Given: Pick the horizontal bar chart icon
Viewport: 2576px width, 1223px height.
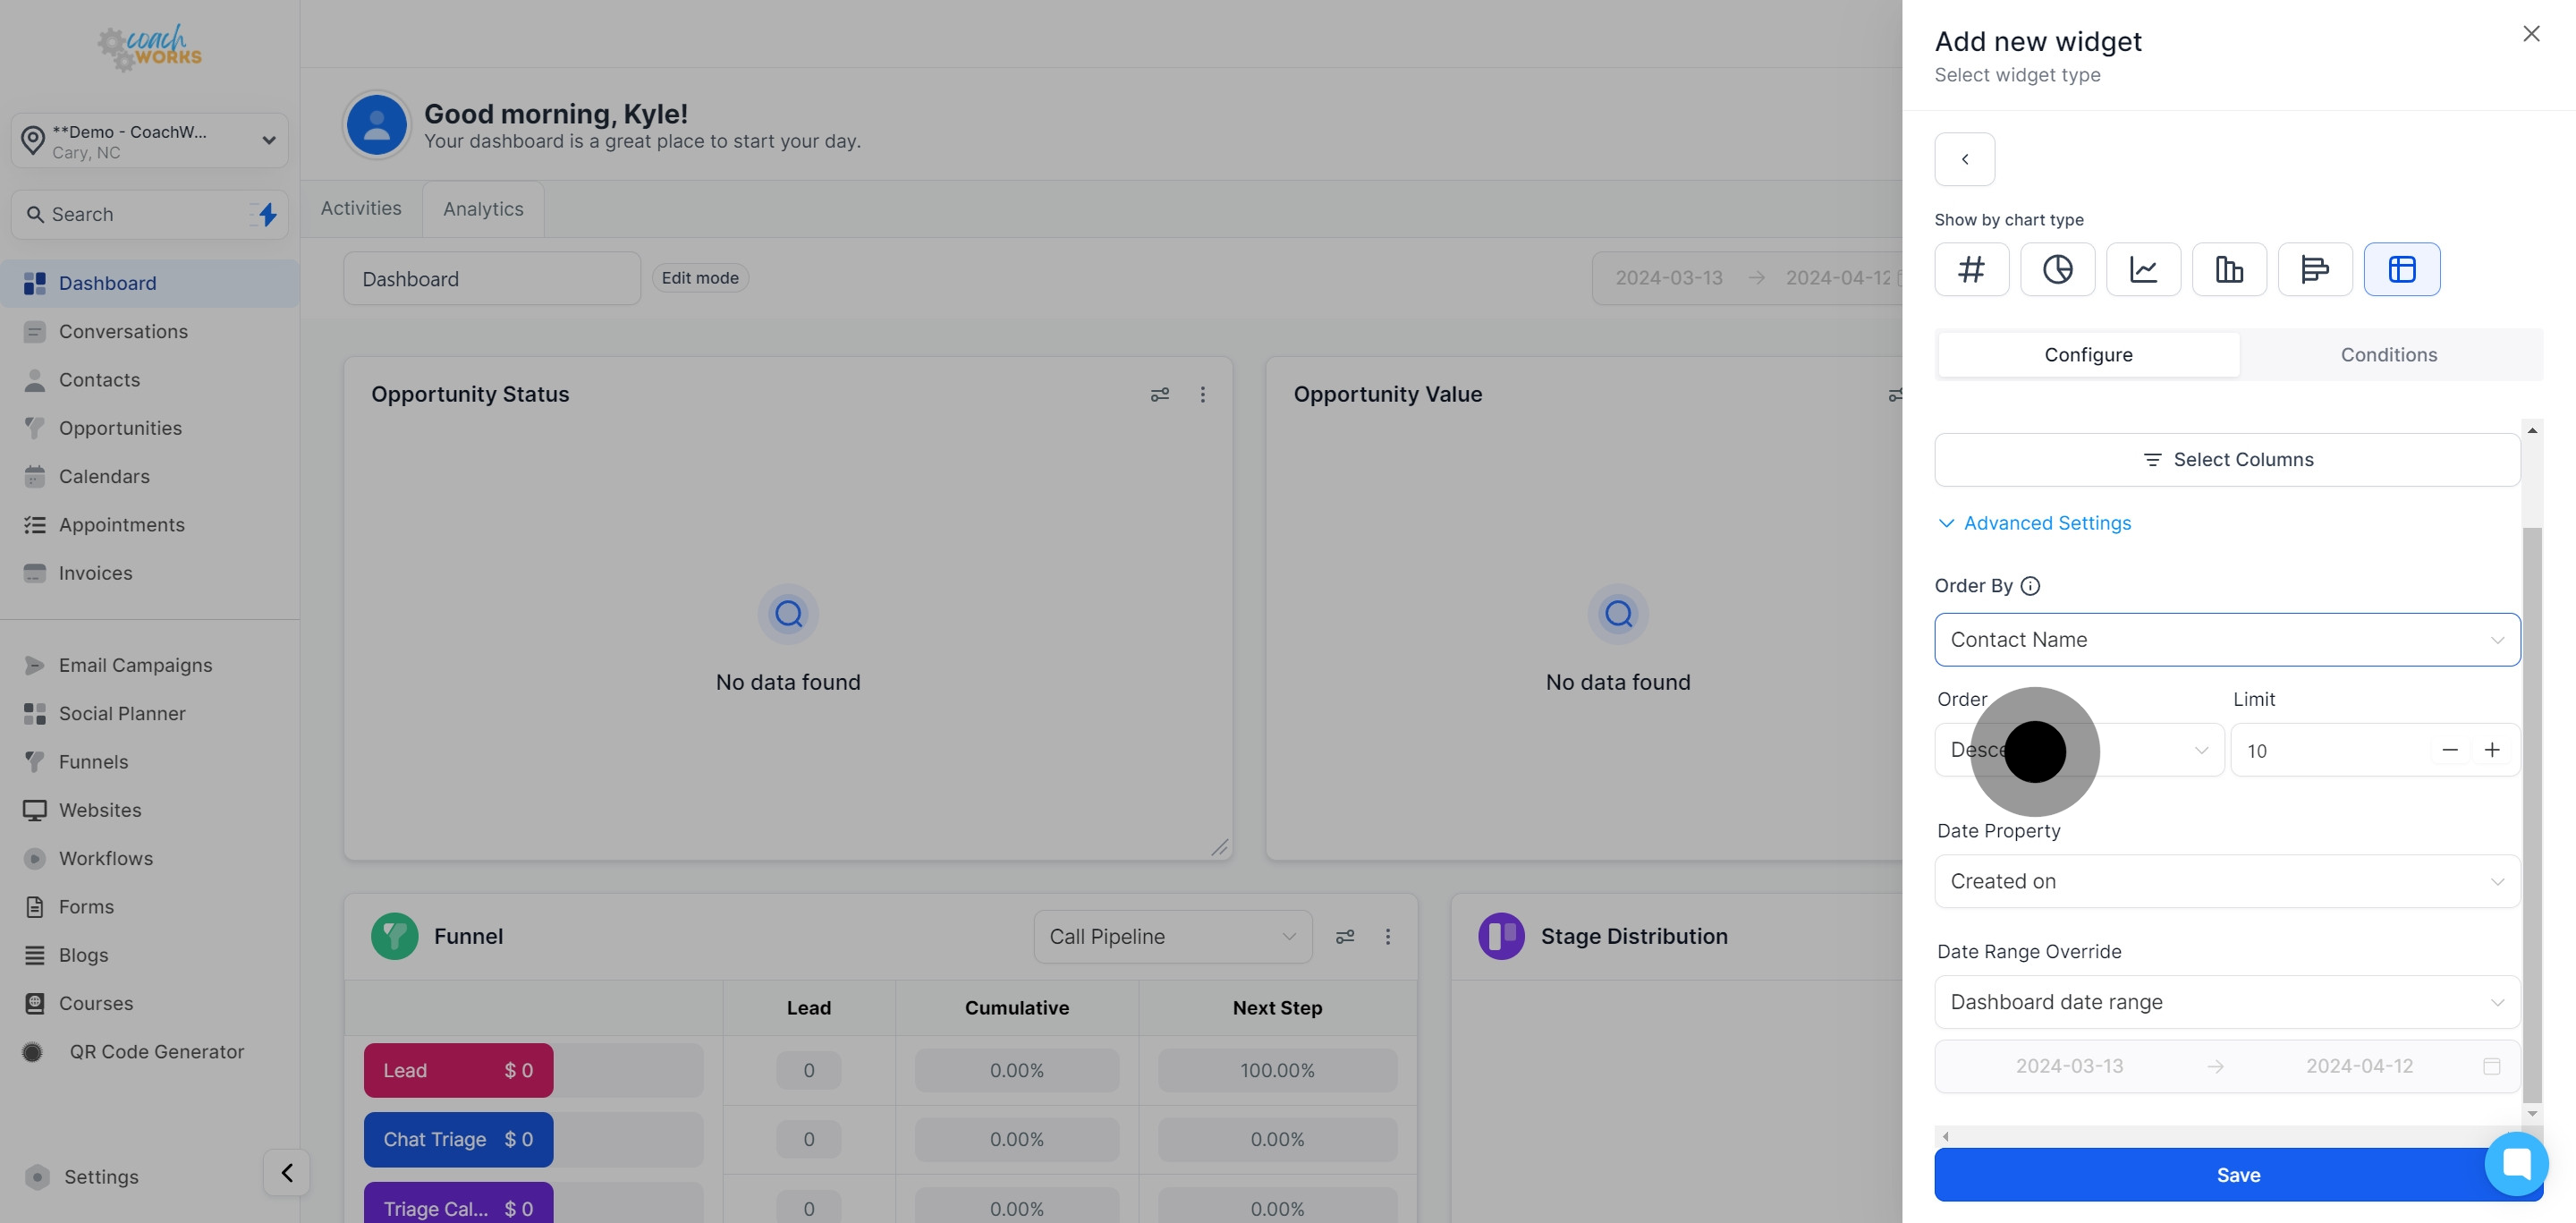Looking at the screenshot, I should coord(2314,269).
